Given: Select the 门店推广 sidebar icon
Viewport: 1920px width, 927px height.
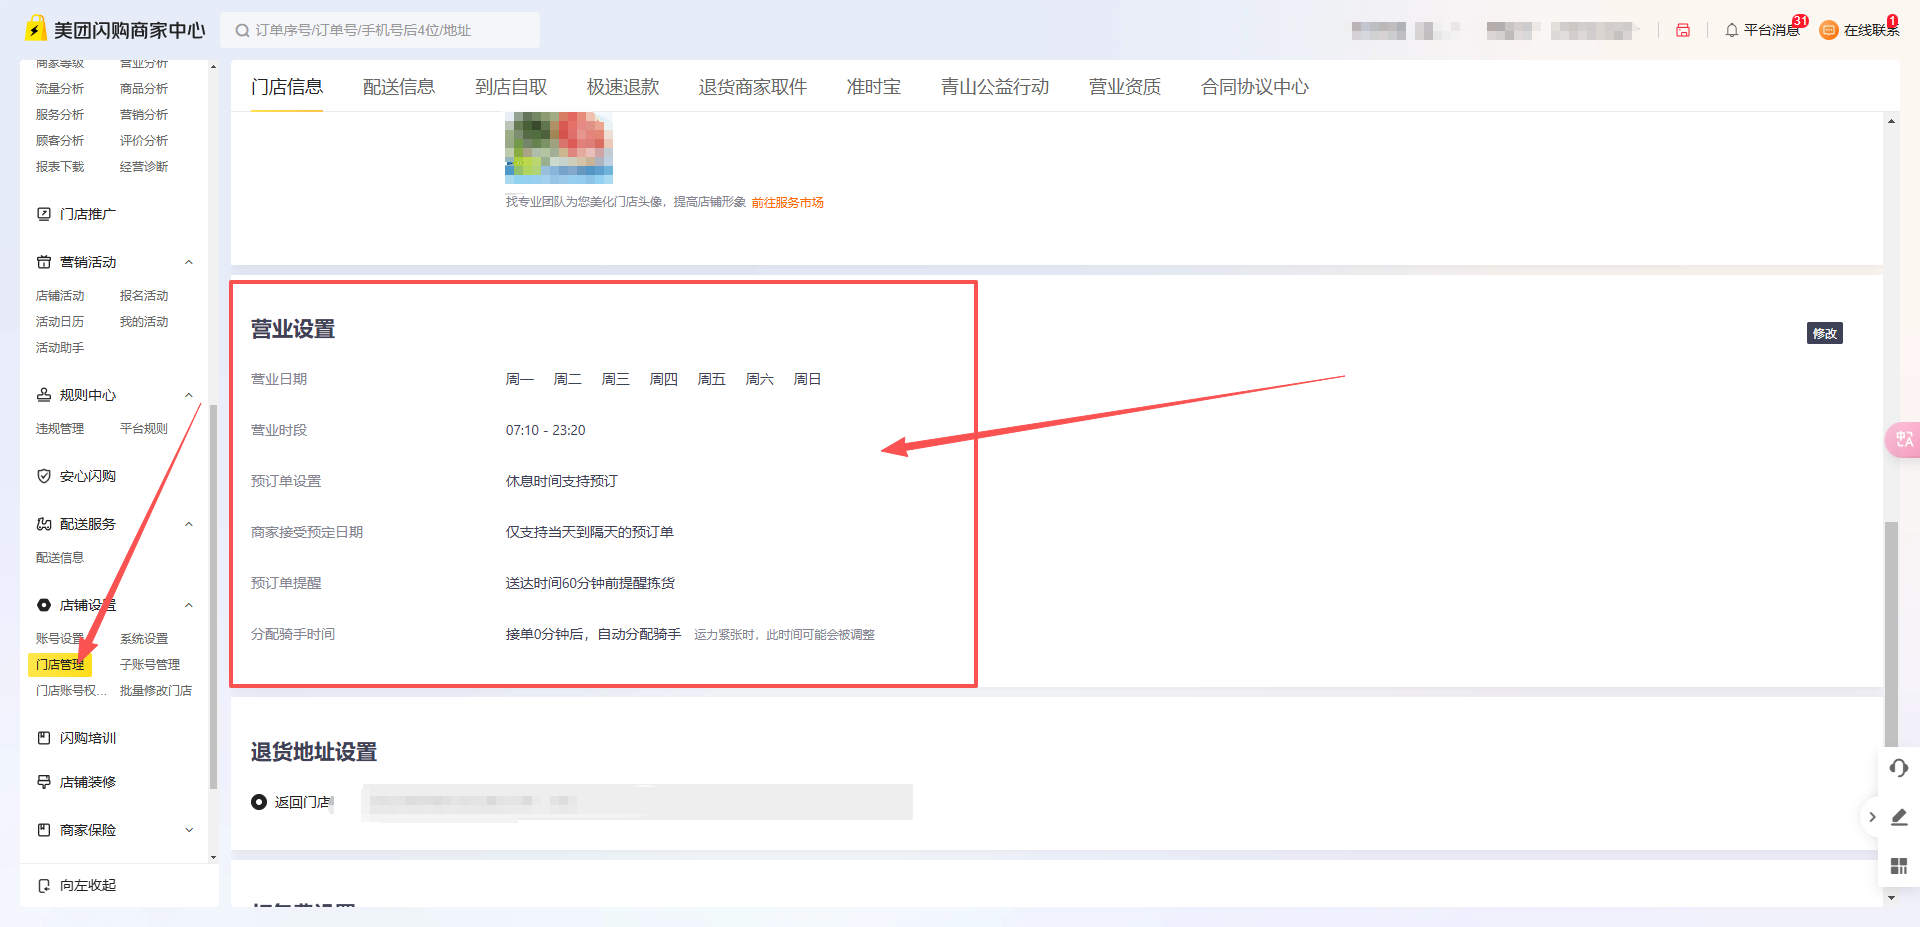Looking at the screenshot, I should (x=44, y=214).
